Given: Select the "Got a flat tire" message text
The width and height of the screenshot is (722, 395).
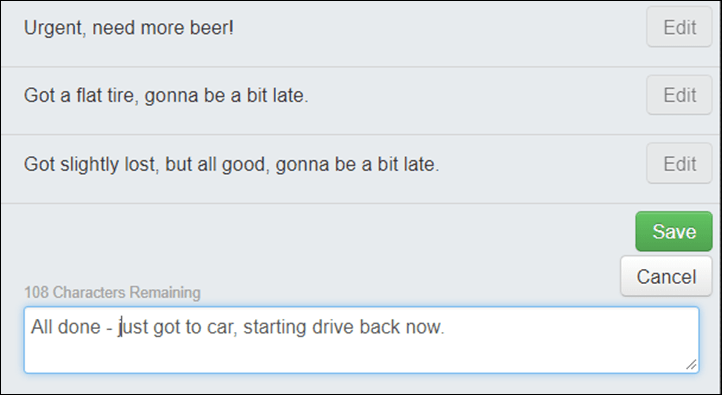Looking at the screenshot, I should pos(166,96).
